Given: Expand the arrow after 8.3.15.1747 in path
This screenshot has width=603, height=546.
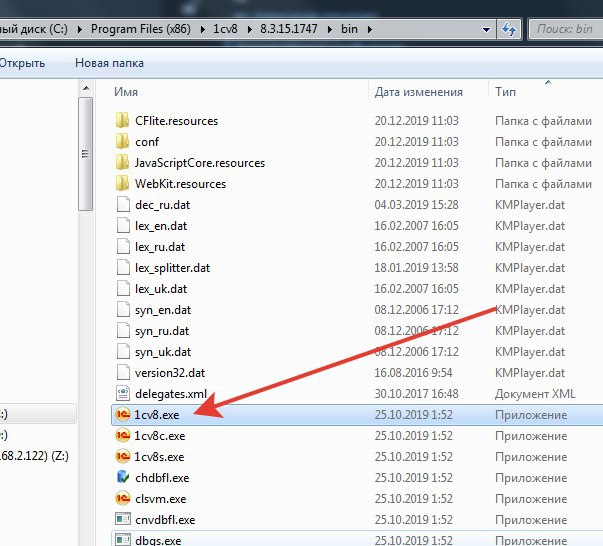Looking at the screenshot, I should pyautogui.click(x=330, y=29).
